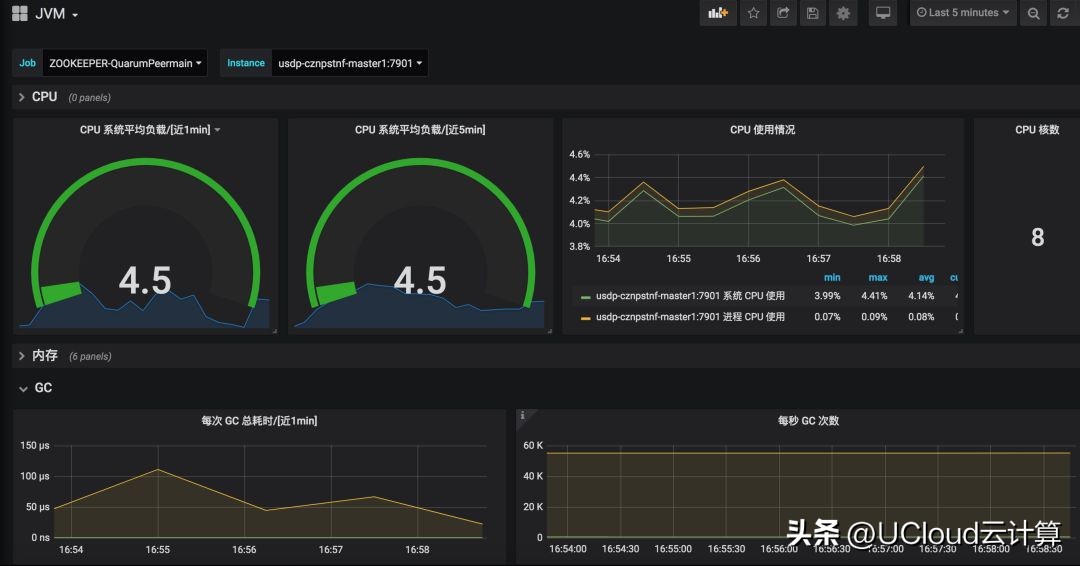Sort legend by max column
The height and width of the screenshot is (566, 1080).
pyautogui.click(x=878, y=277)
